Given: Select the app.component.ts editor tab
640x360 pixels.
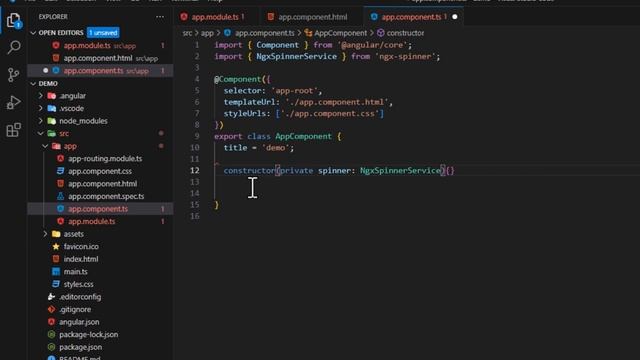Looking at the screenshot, I should click(411, 17).
